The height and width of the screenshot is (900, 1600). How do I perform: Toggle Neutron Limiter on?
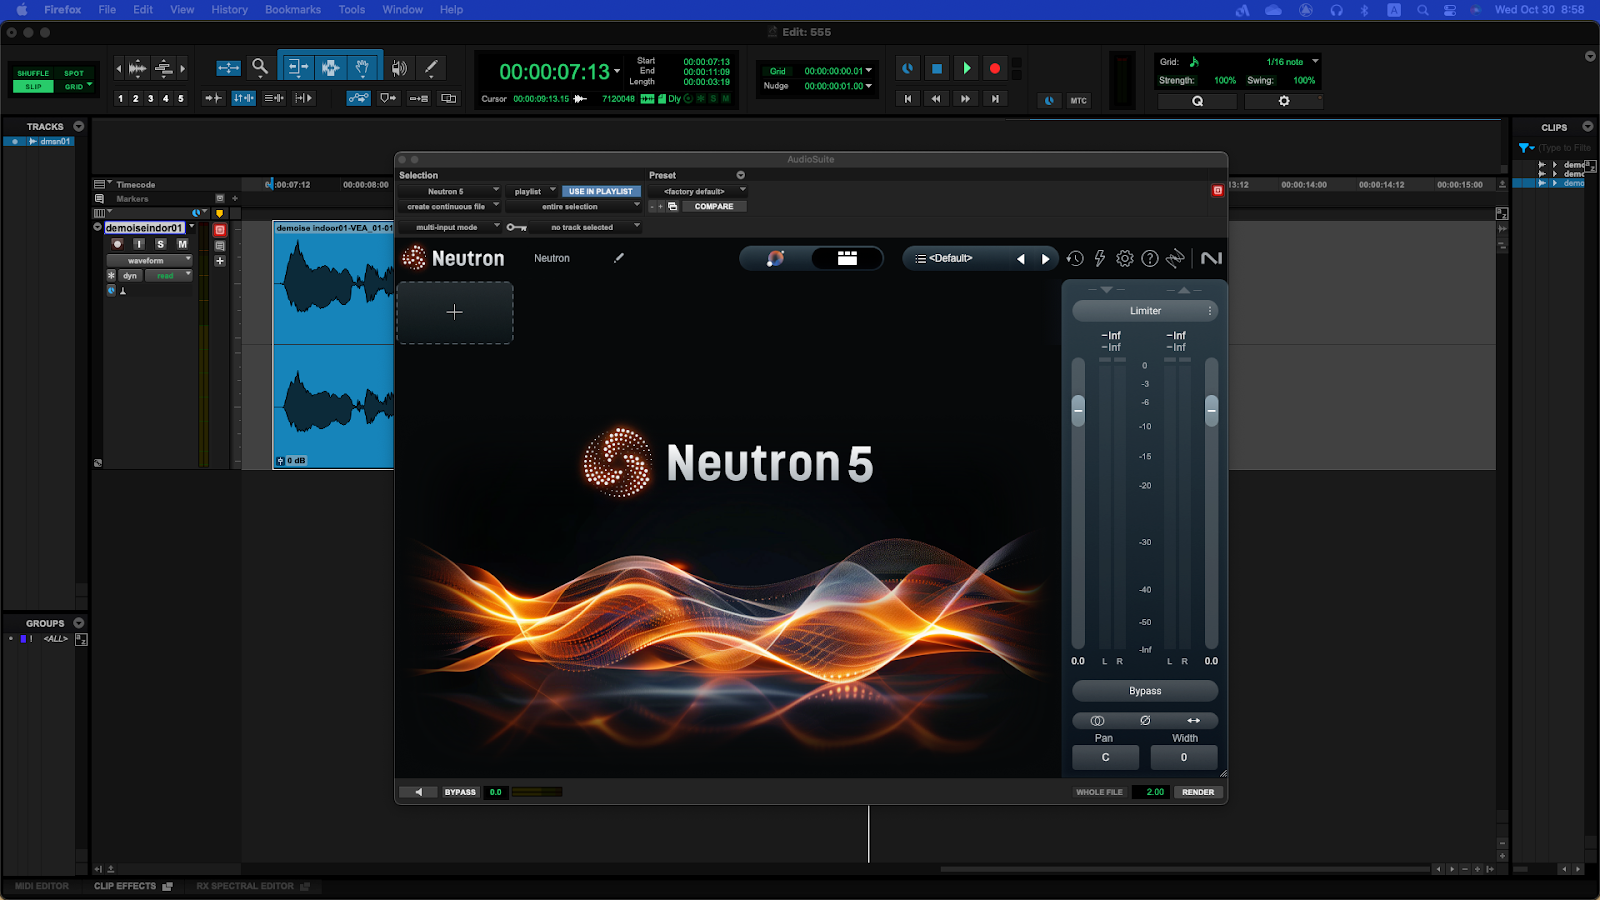[x=1145, y=311]
